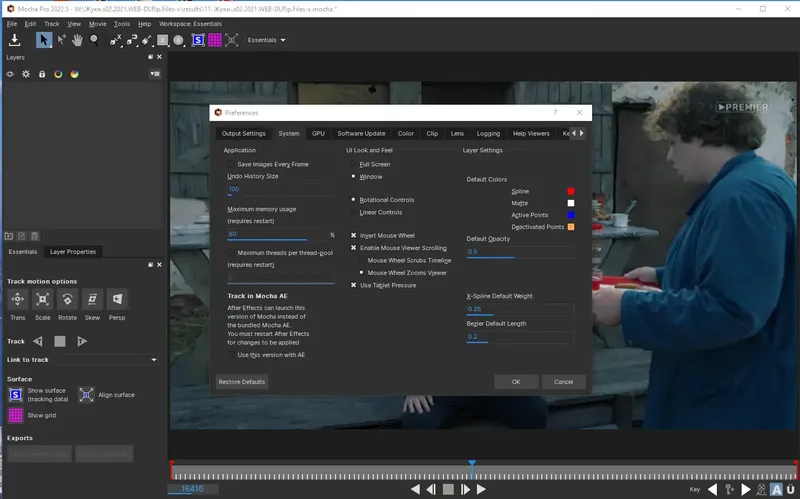800x499 pixels.
Task: Enable the Full Screen option
Action: coord(353,164)
